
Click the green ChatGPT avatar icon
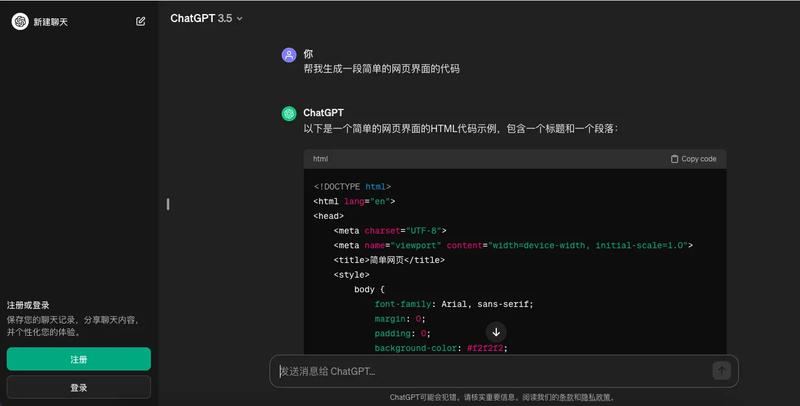pos(289,114)
